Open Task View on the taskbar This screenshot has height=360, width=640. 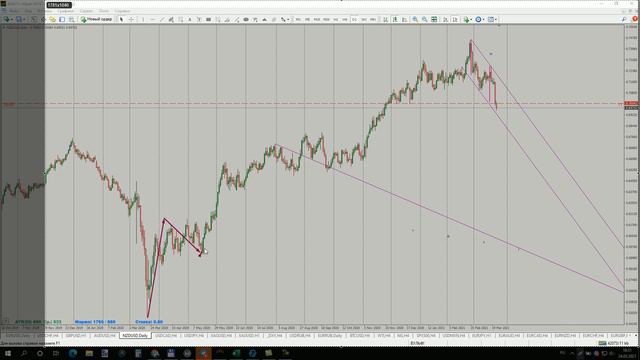click(56, 353)
